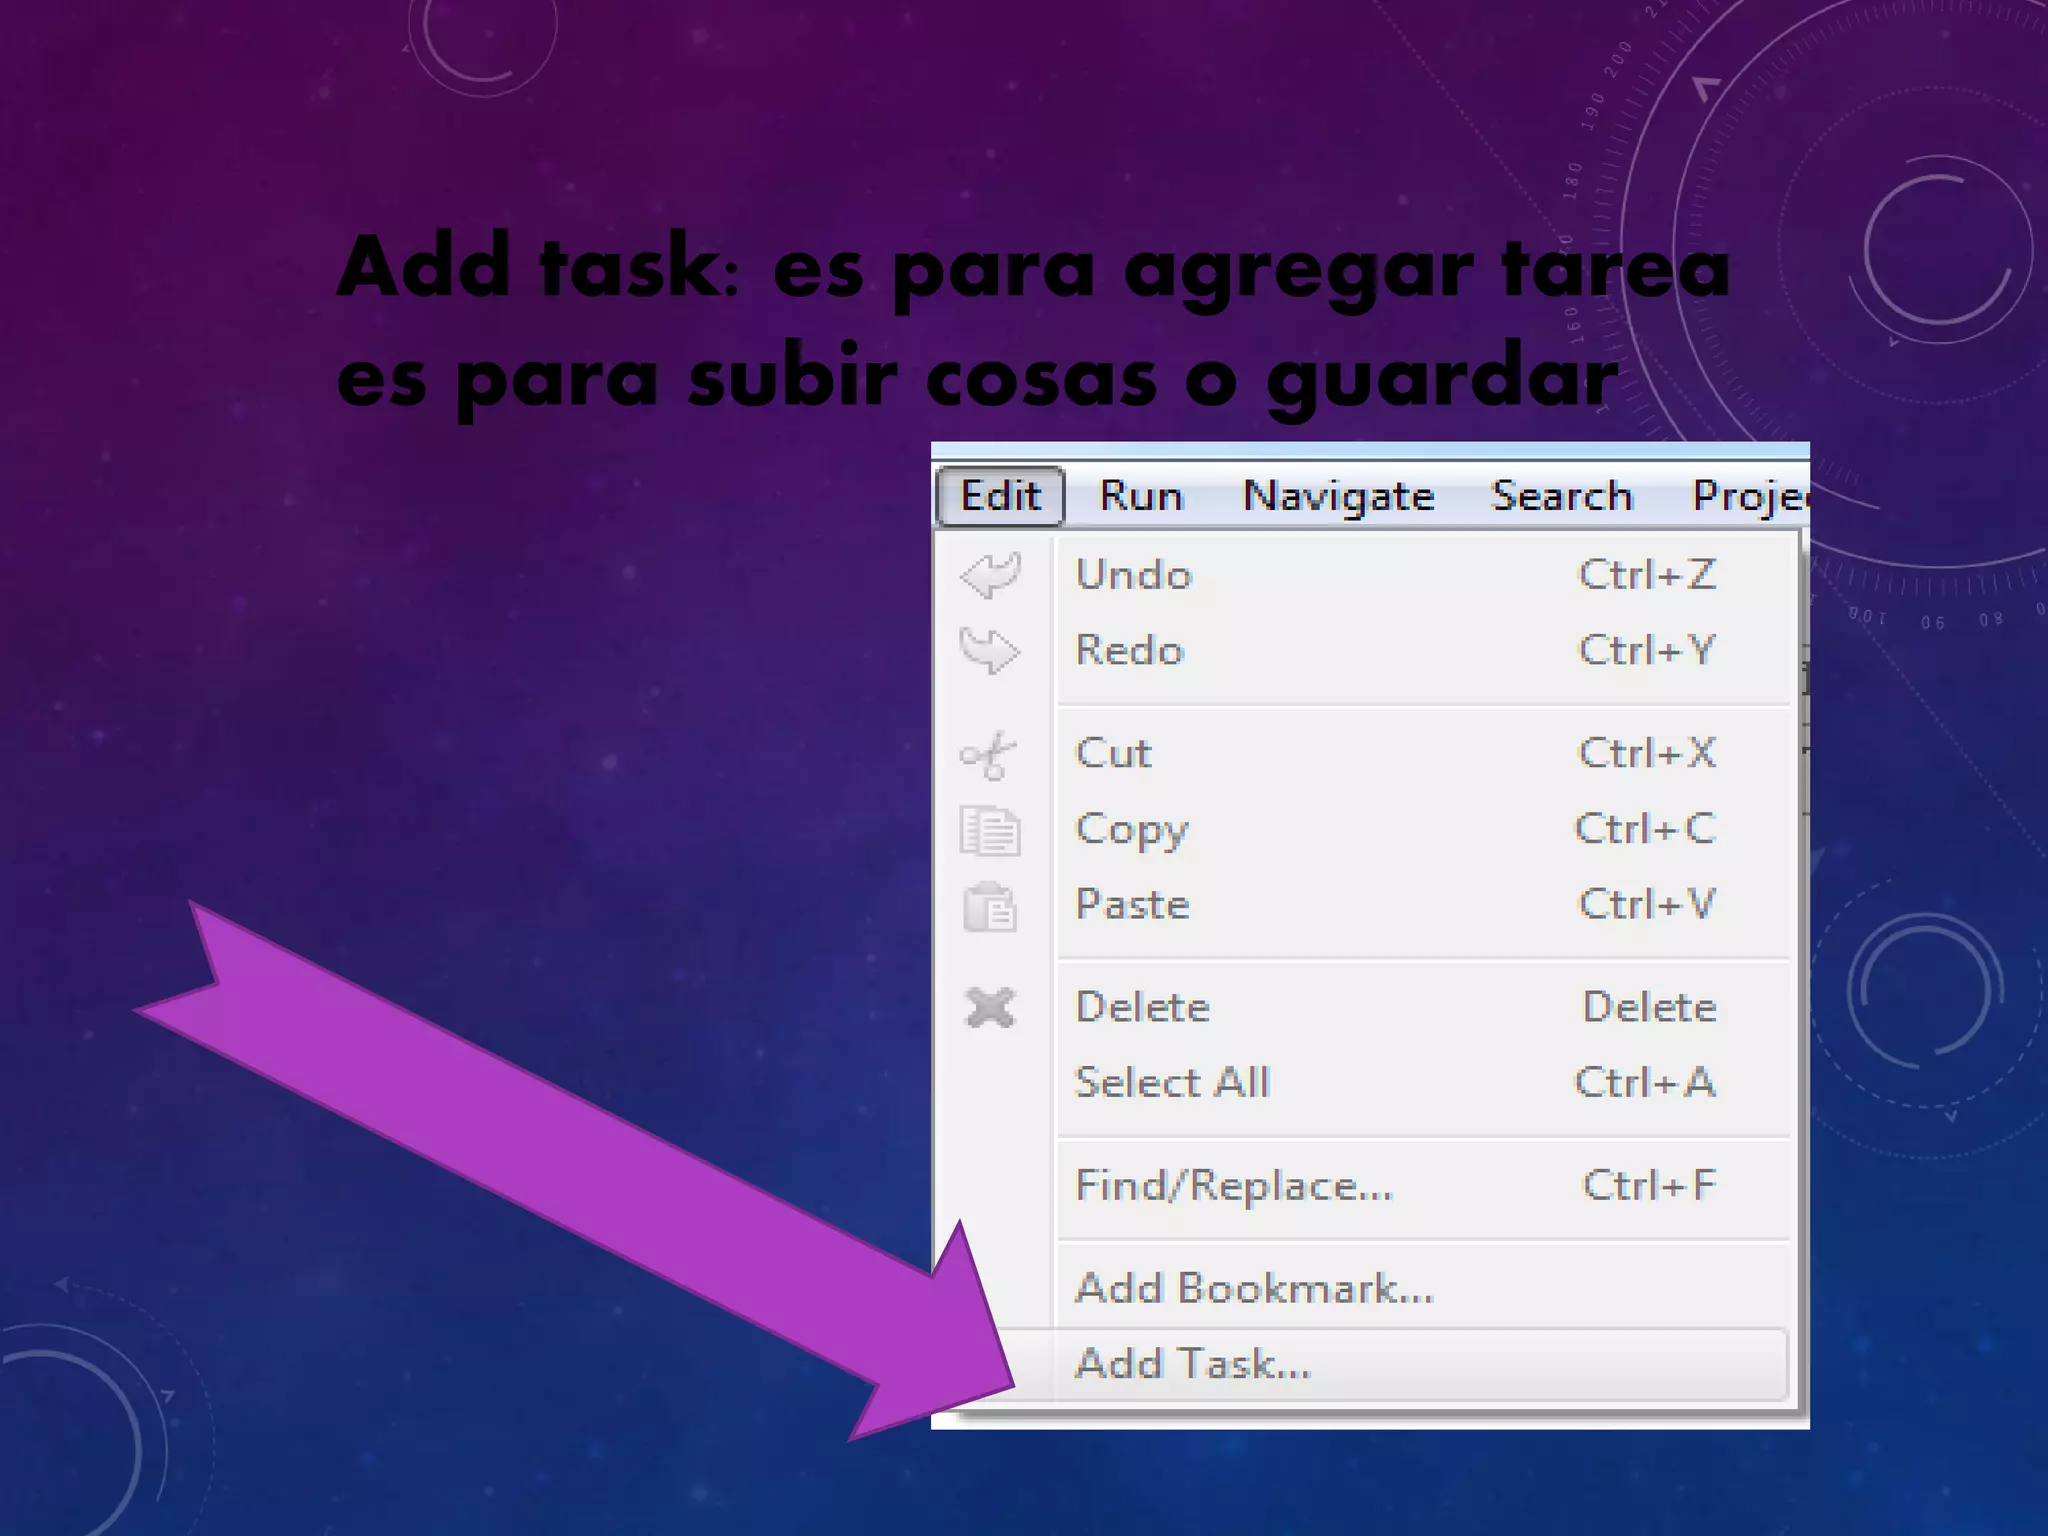The image size is (2048, 1536).
Task: Open the Run menu
Action: pyautogui.click(x=1141, y=496)
